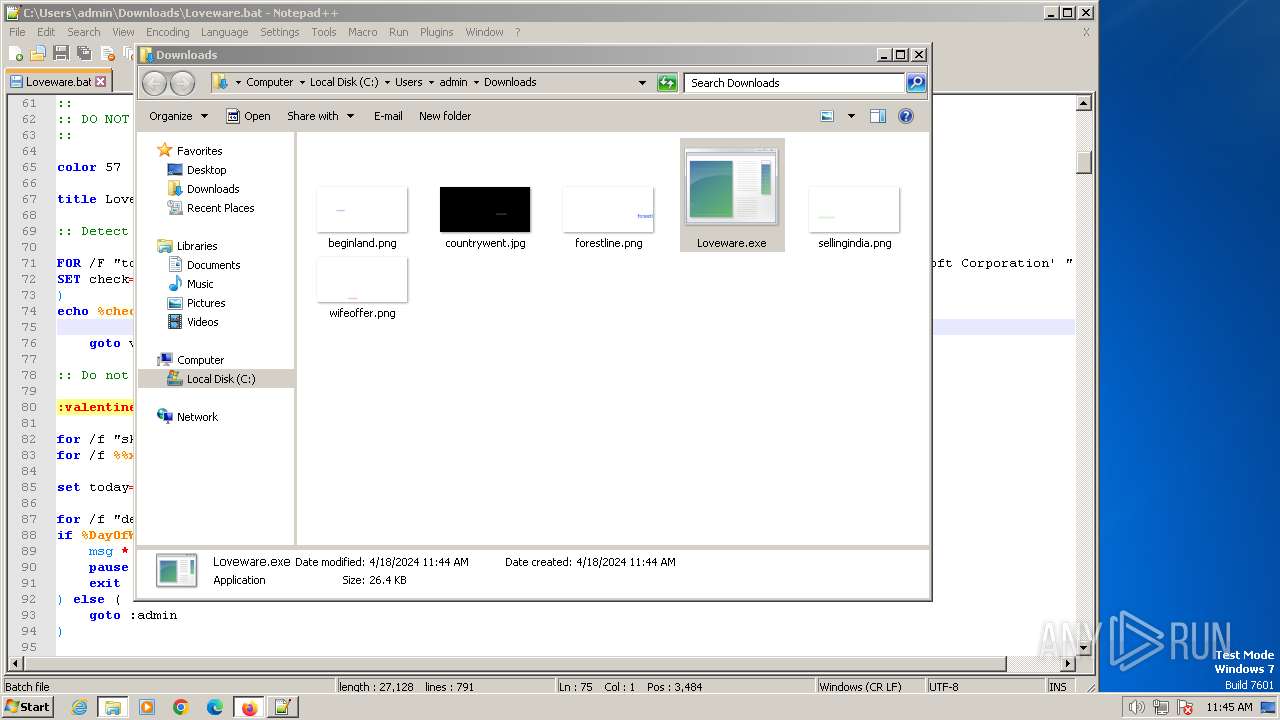Open Language menu in Notepad++
This screenshot has height=720, width=1280.
224,32
